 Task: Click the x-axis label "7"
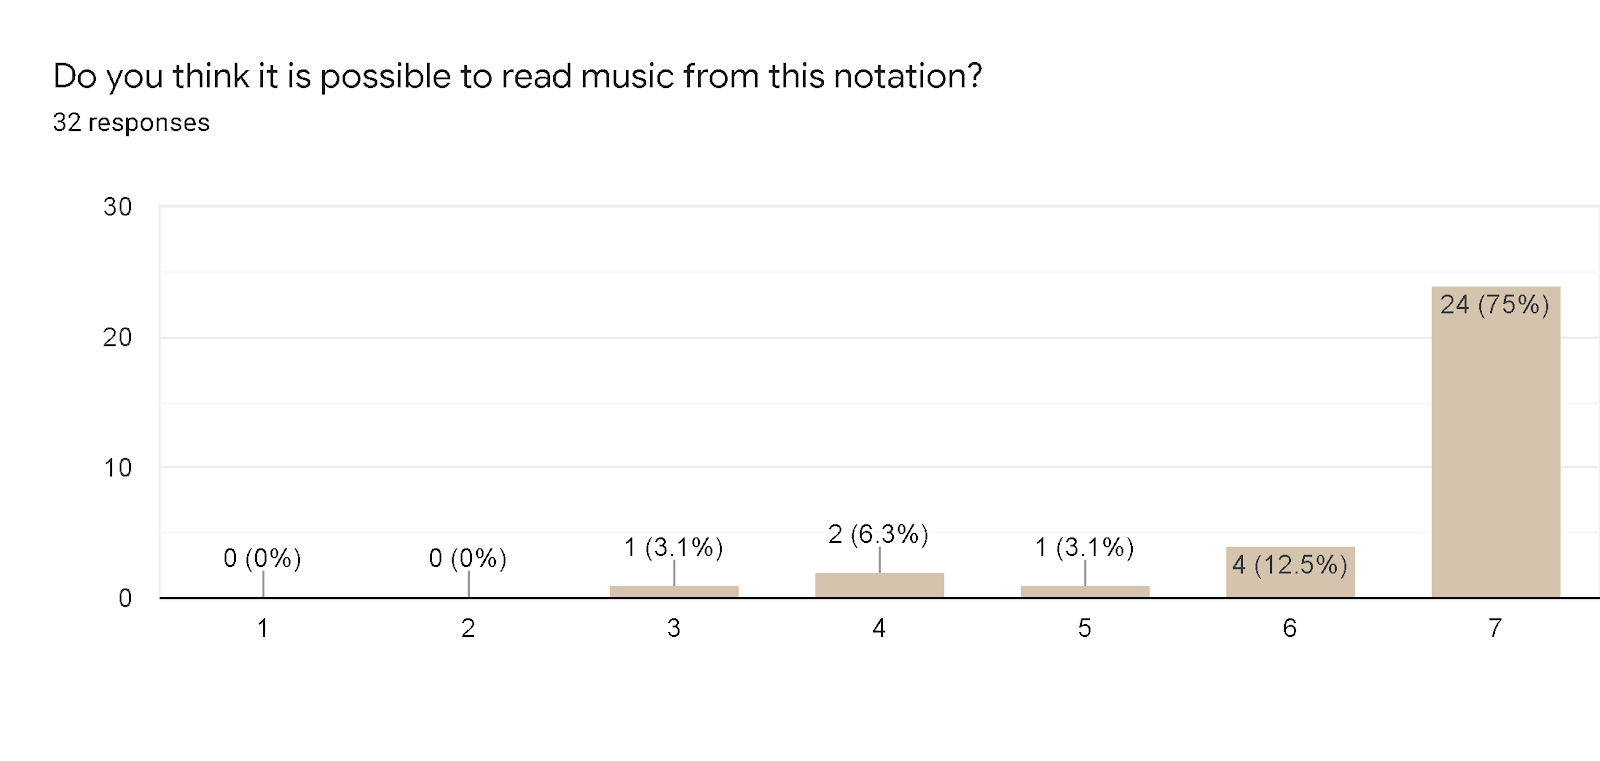coord(1495,628)
